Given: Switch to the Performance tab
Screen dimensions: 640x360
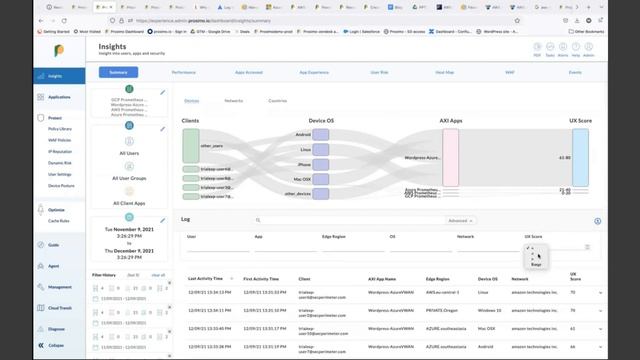Looking at the screenshot, I should point(184,72).
